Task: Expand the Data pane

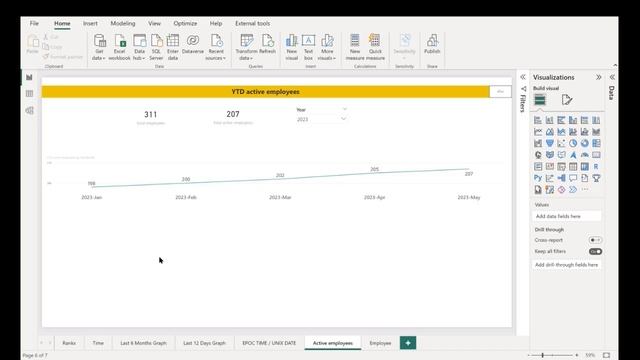Action: click(x=612, y=77)
